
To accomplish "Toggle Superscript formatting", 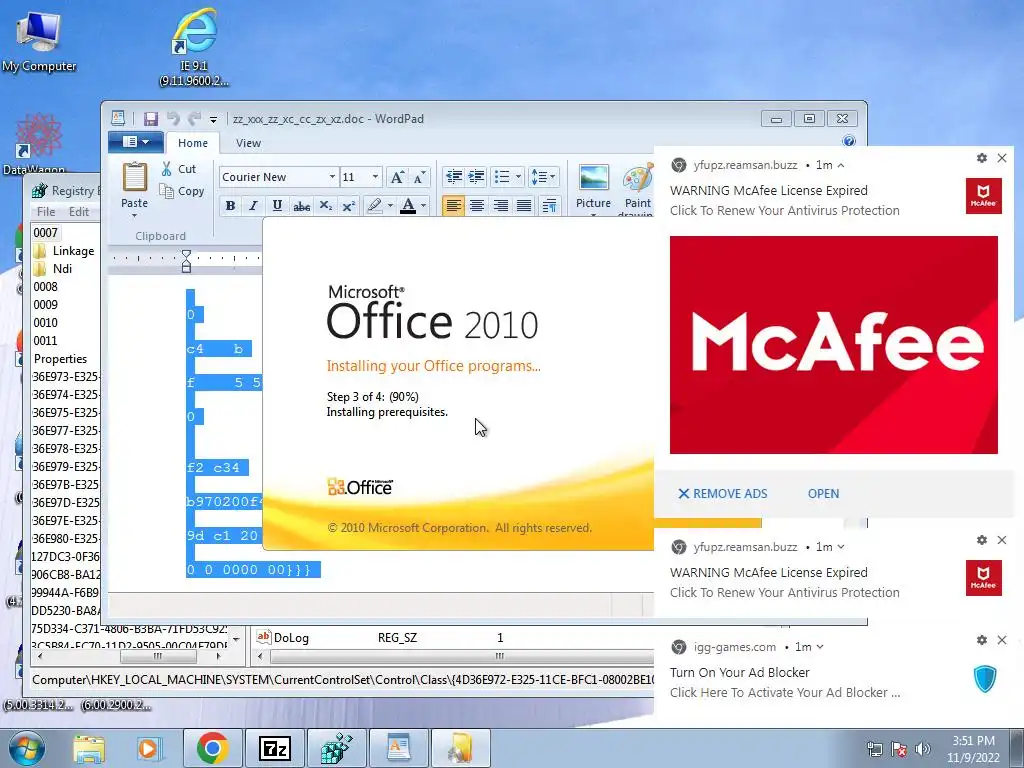I will tap(349, 206).
